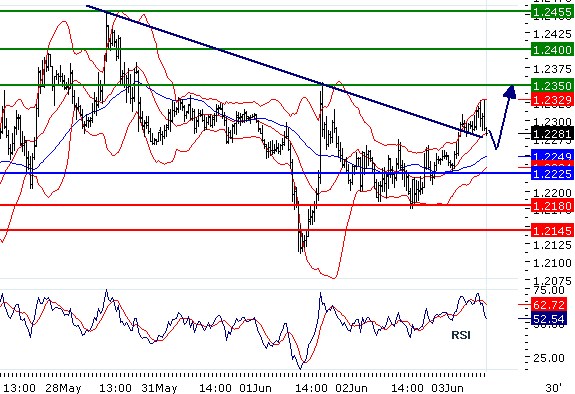Click the 1.2455 resistance price label

pyautogui.click(x=552, y=12)
